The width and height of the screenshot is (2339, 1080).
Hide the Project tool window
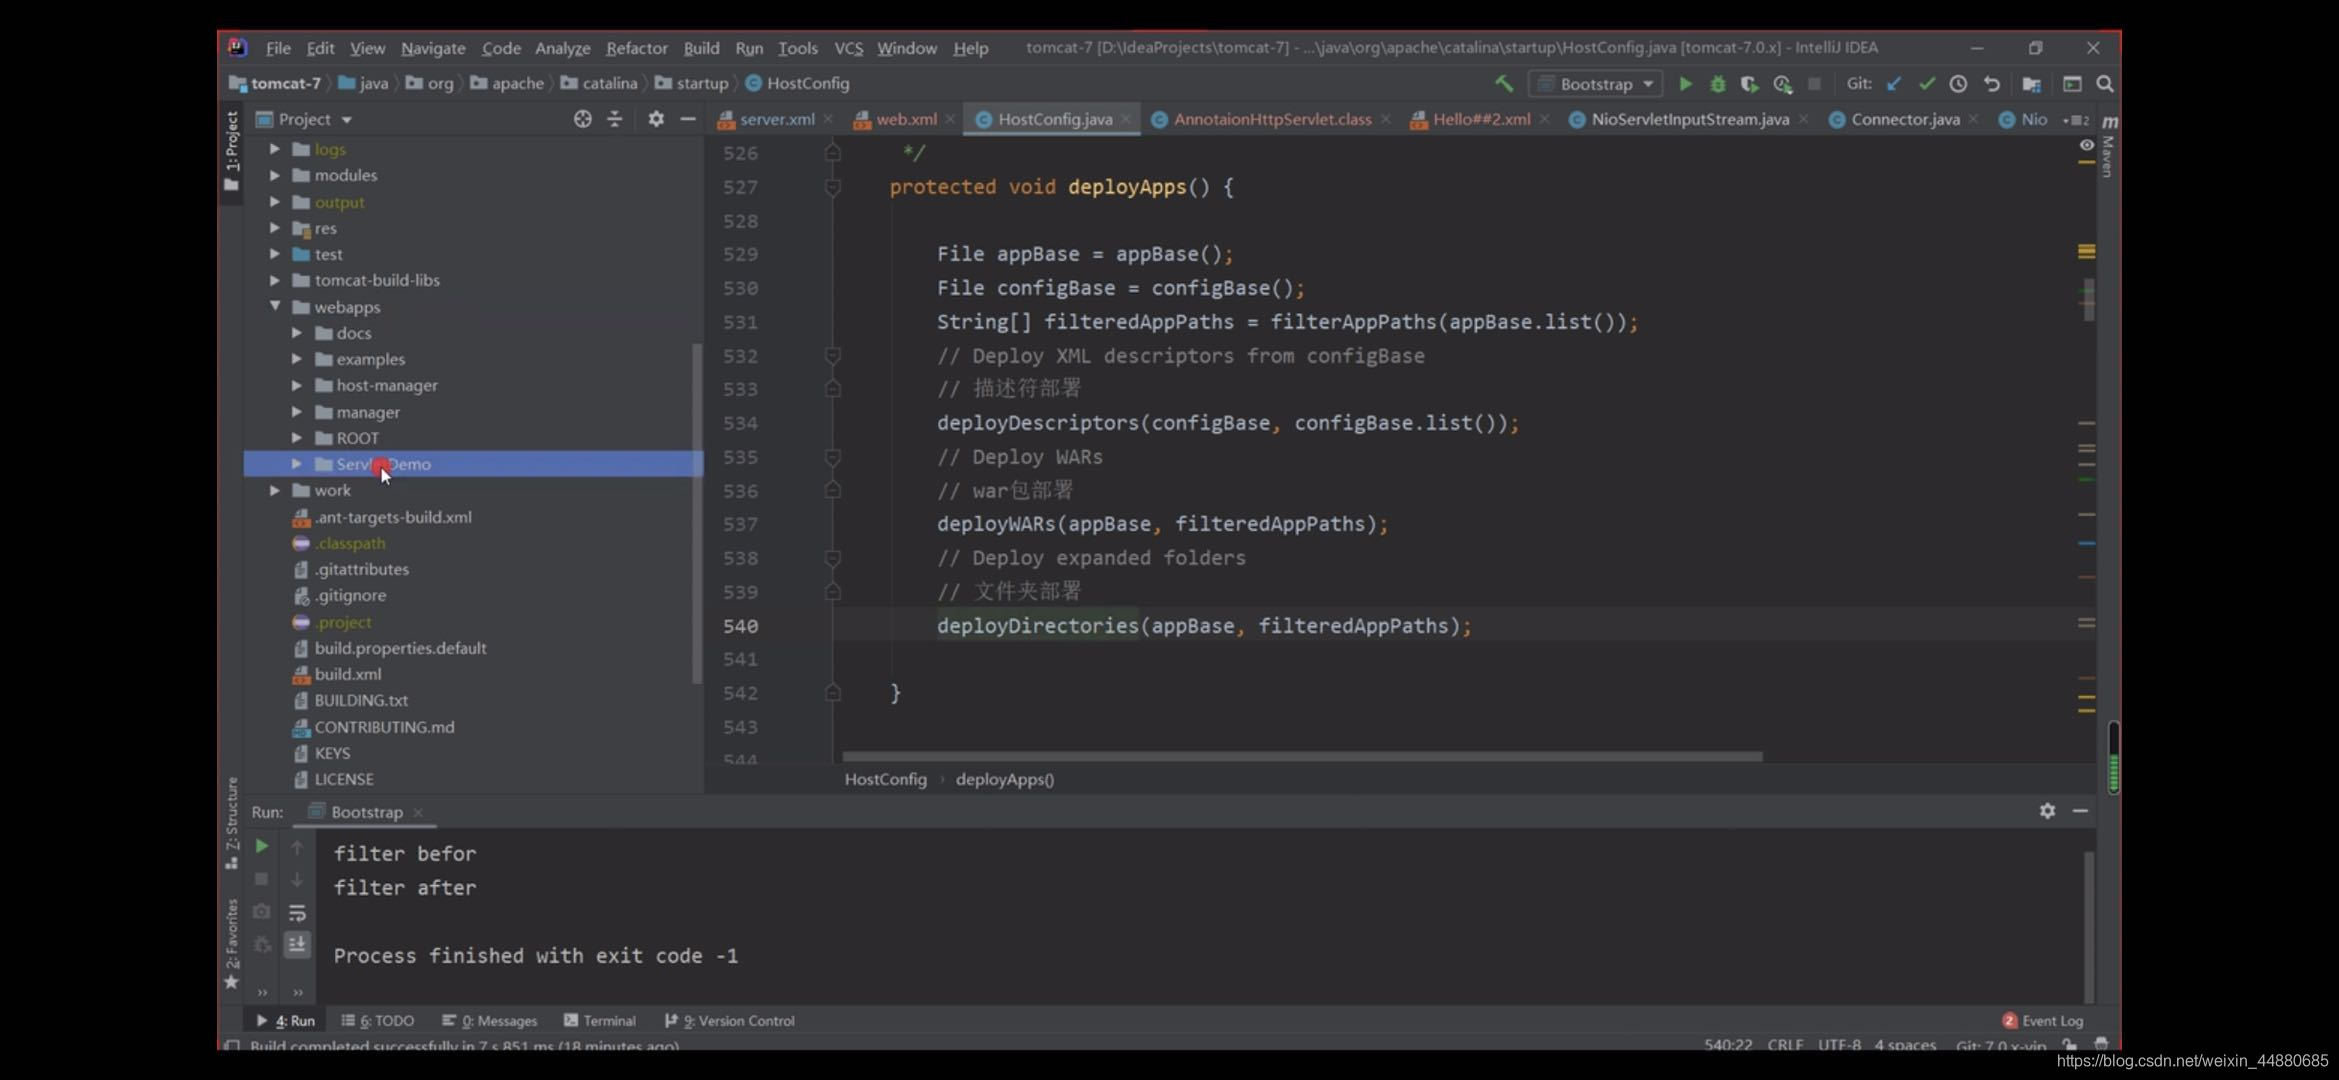click(x=687, y=119)
